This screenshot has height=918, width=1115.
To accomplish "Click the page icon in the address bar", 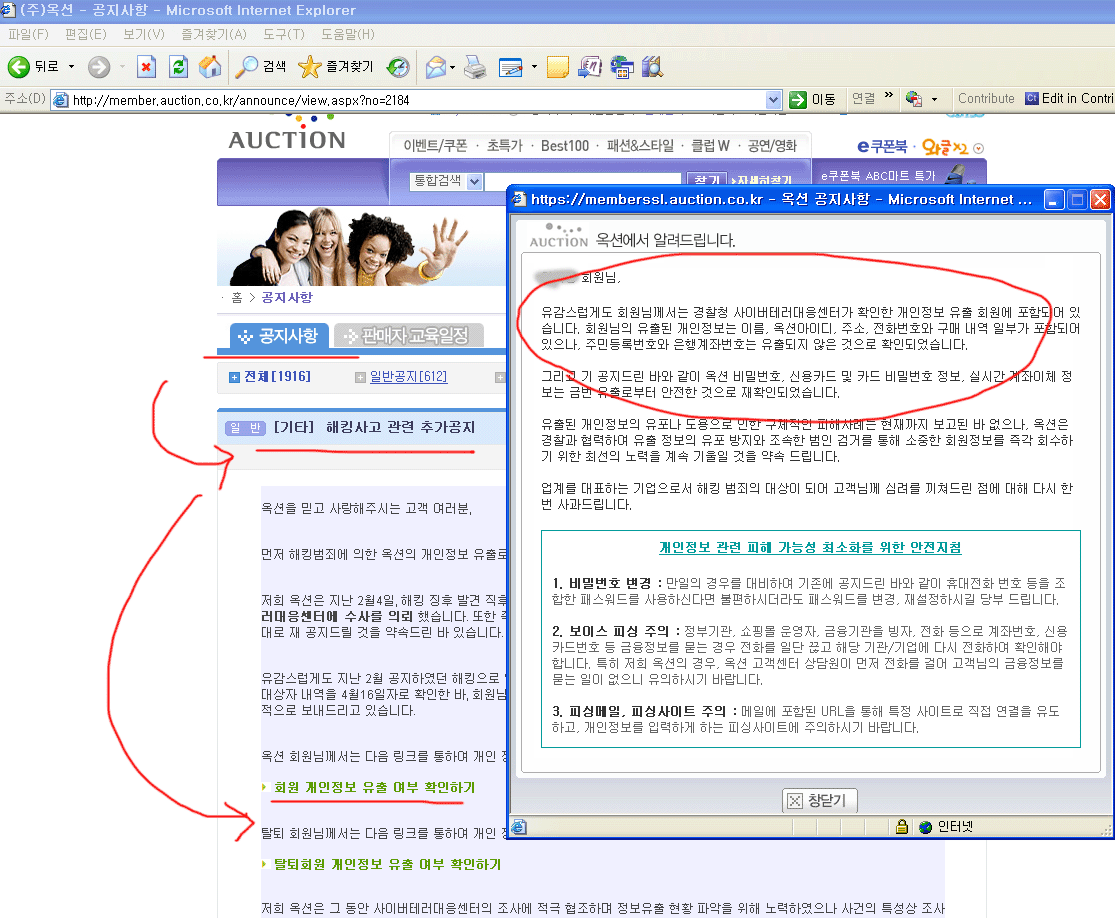I will pos(61,100).
